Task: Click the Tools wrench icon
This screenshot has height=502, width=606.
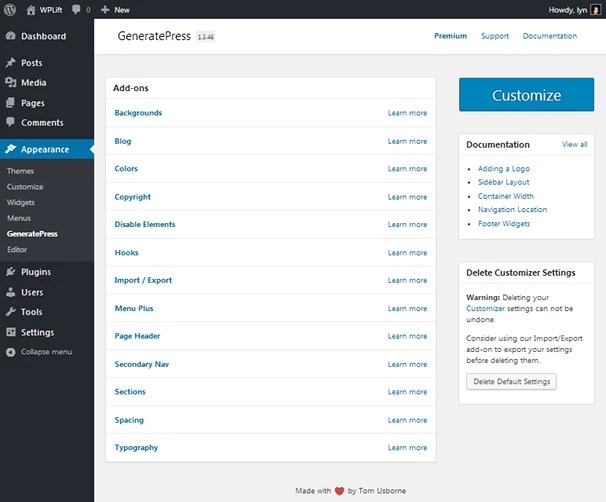Action: click(x=11, y=311)
